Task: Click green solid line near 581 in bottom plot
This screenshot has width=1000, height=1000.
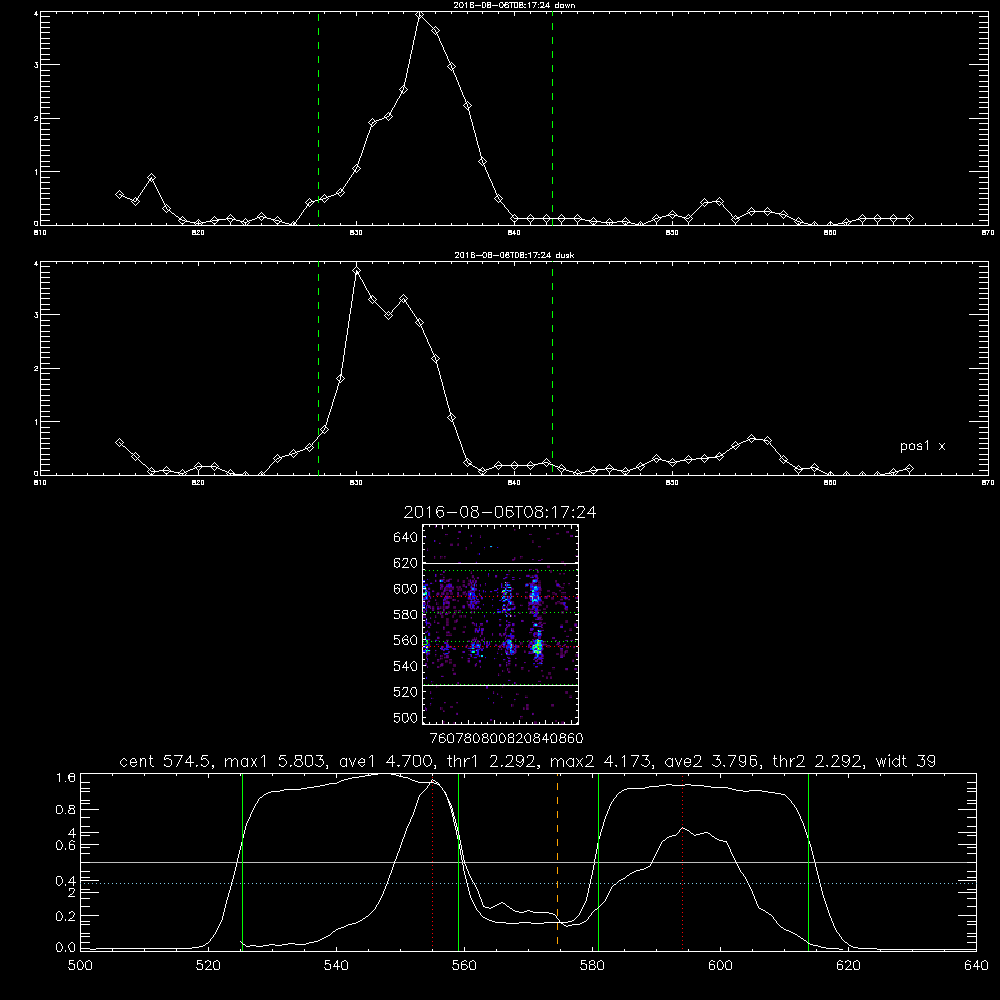Action: (598, 861)
